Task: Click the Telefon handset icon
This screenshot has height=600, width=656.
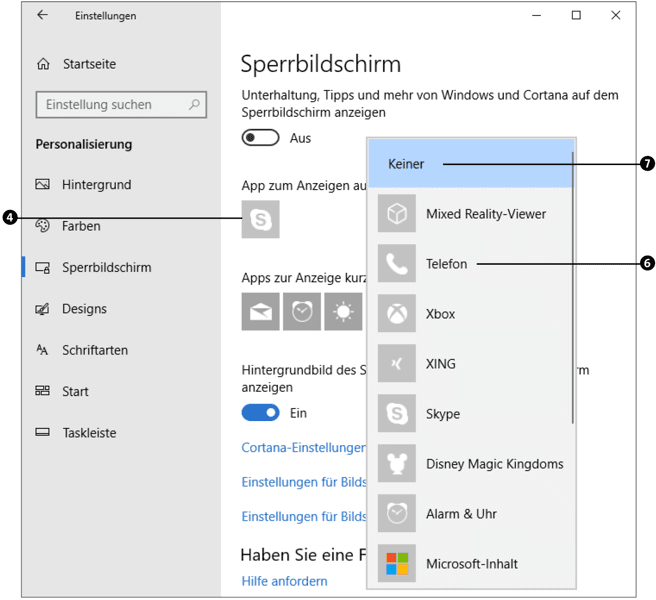Action: click(397, 264)
